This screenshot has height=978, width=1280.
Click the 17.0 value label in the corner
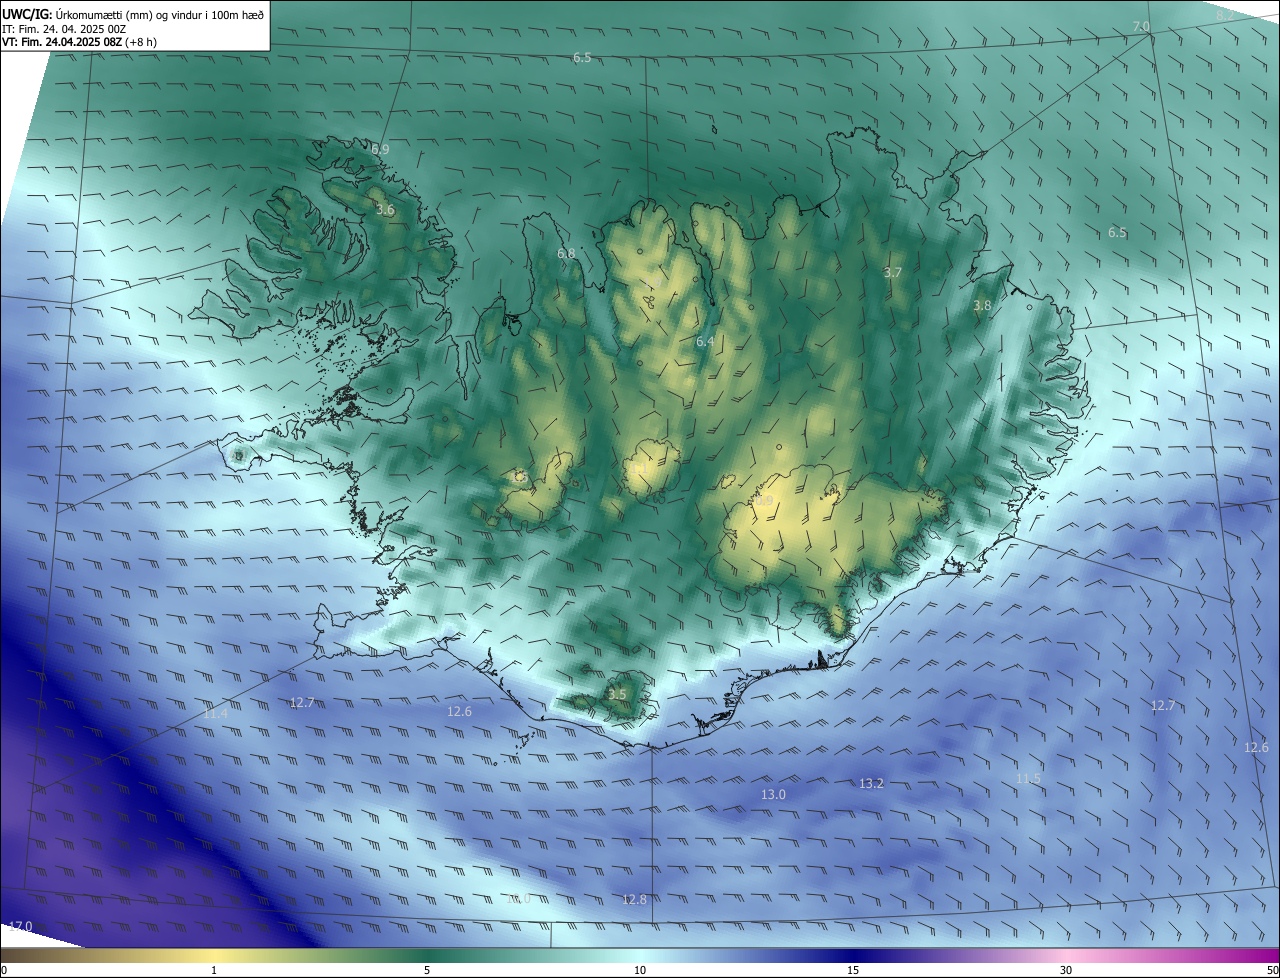20,926
